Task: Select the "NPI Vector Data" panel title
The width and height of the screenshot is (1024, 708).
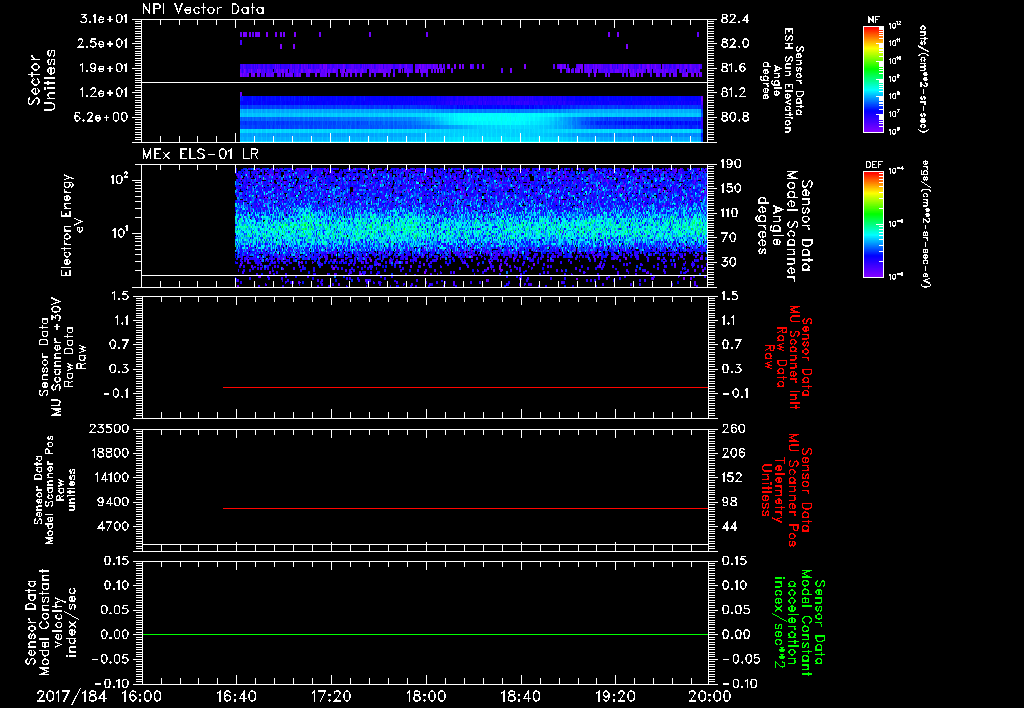Action: [x=203, y=9]
